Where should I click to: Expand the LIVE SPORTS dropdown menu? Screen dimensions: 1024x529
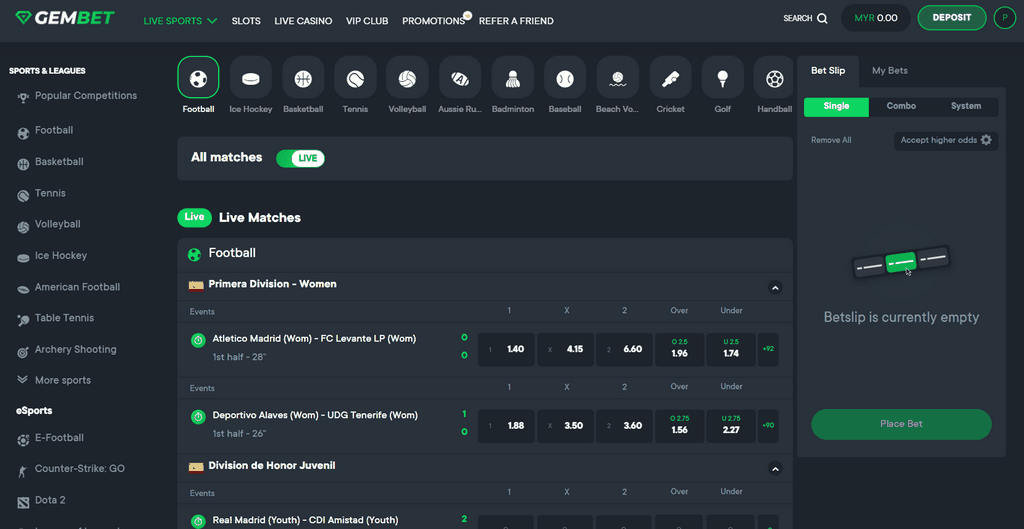[180, 21]
